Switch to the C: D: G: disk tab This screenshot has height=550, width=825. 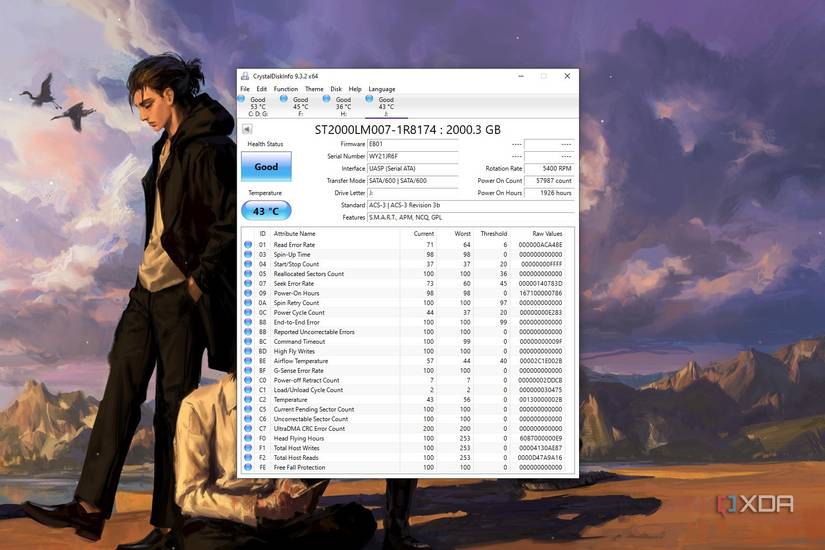point(258,106)
